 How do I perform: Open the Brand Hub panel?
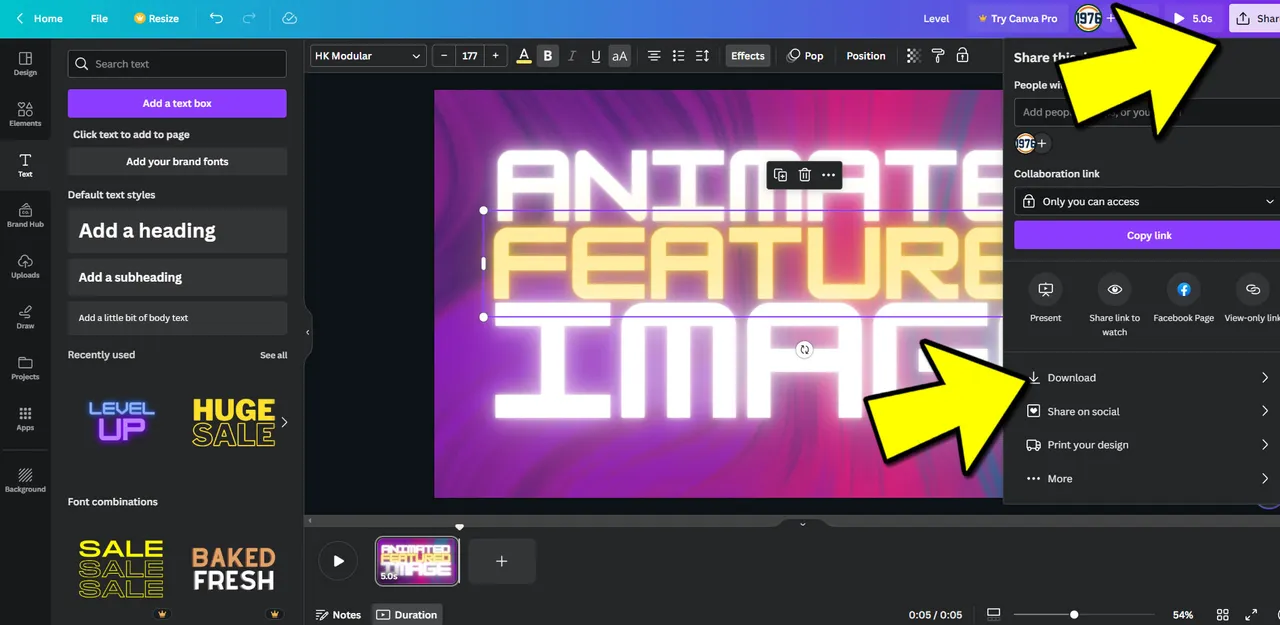click(25, 216)
